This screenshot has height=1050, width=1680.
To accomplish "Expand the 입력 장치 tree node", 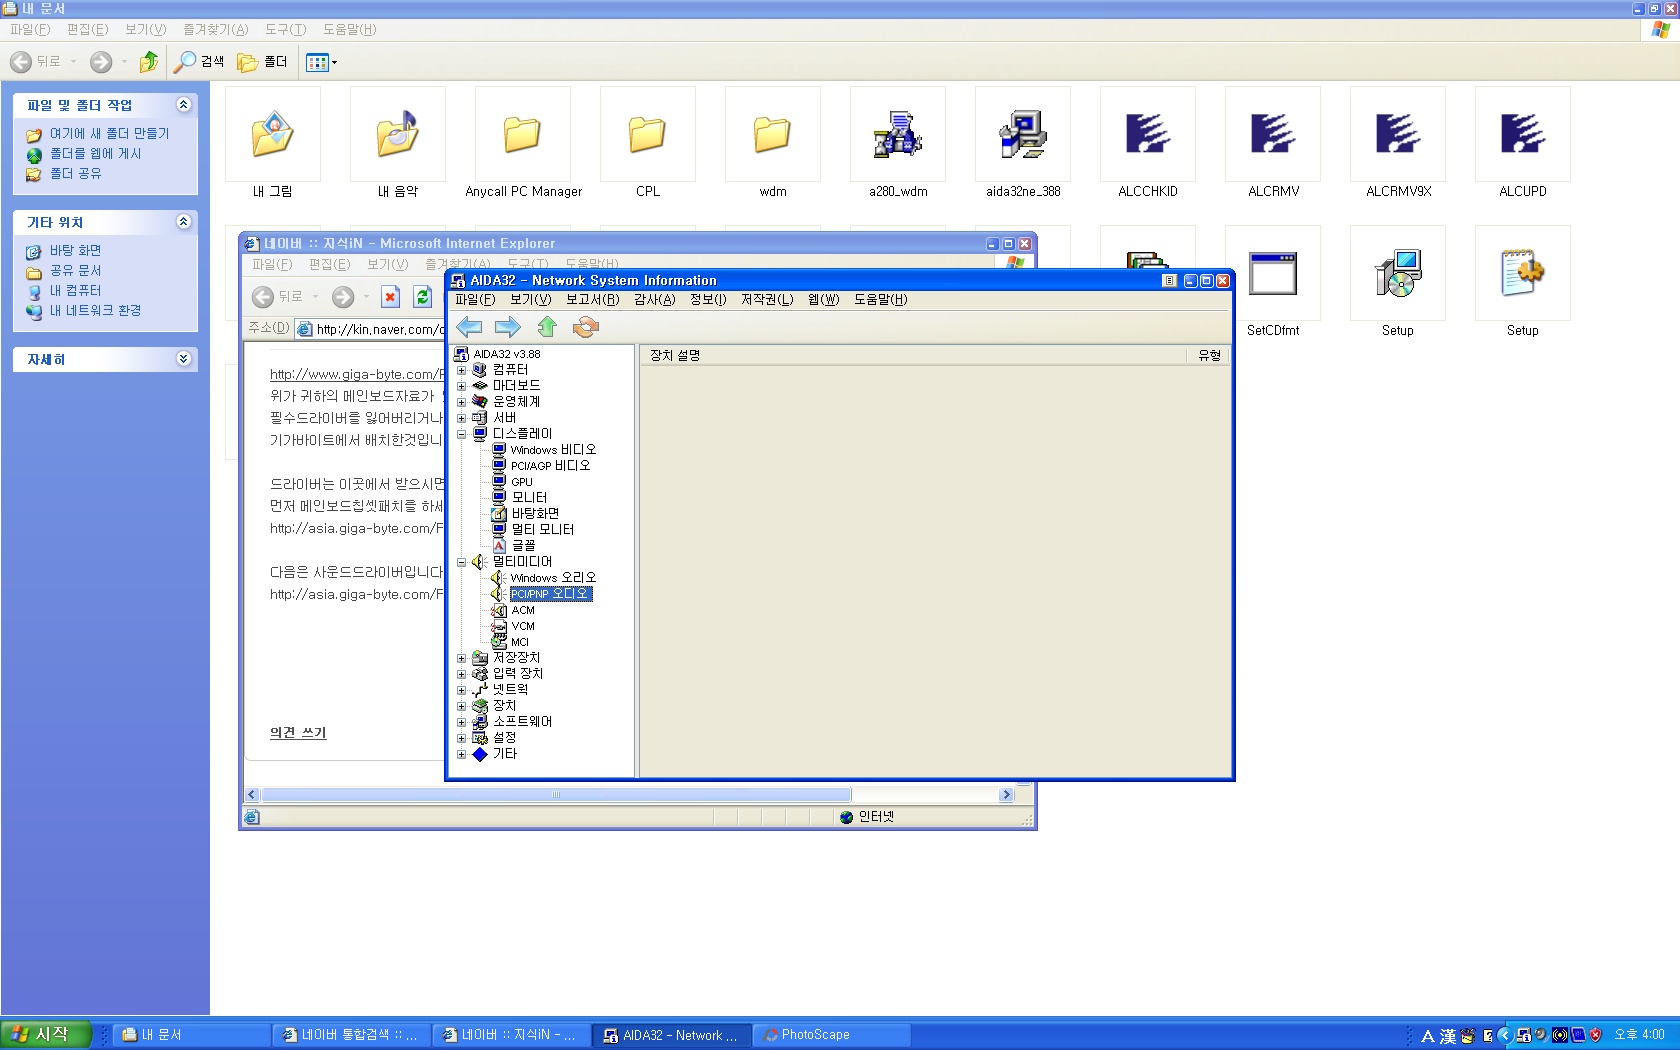I will (462, 674).
